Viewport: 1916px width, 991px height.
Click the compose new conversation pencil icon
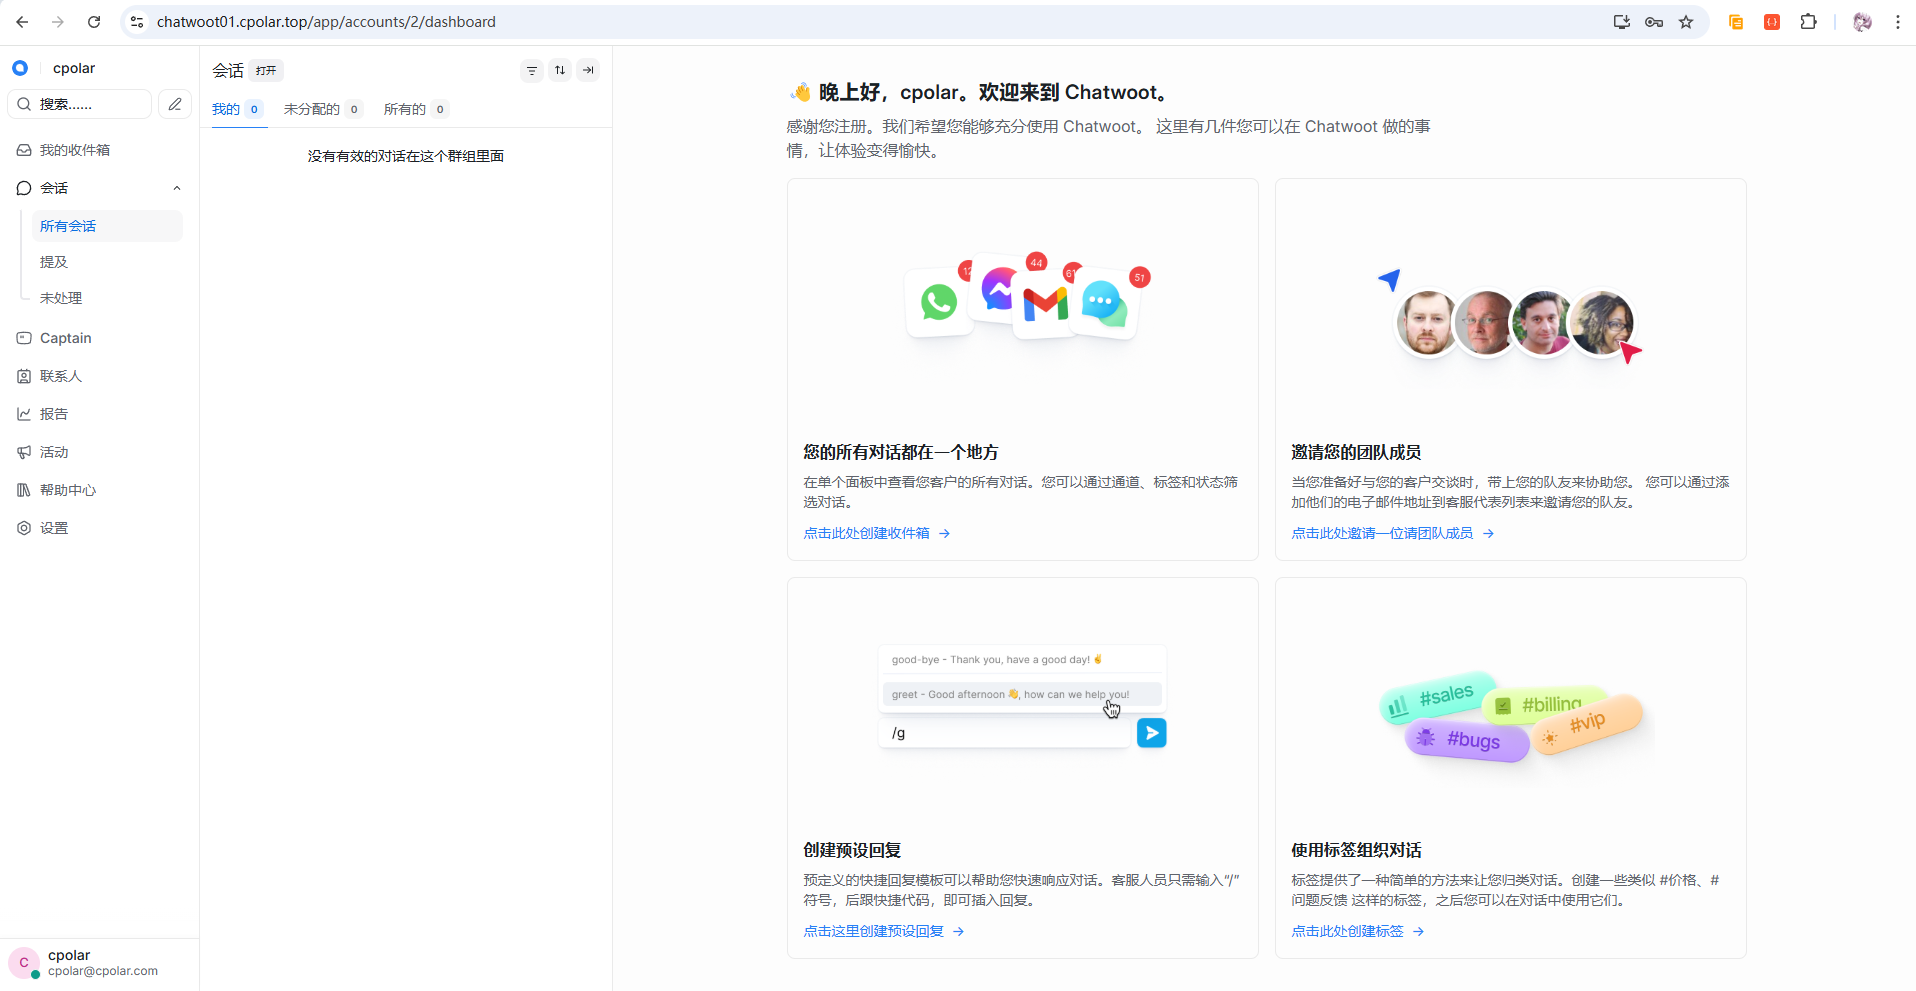tap(175, 104)
